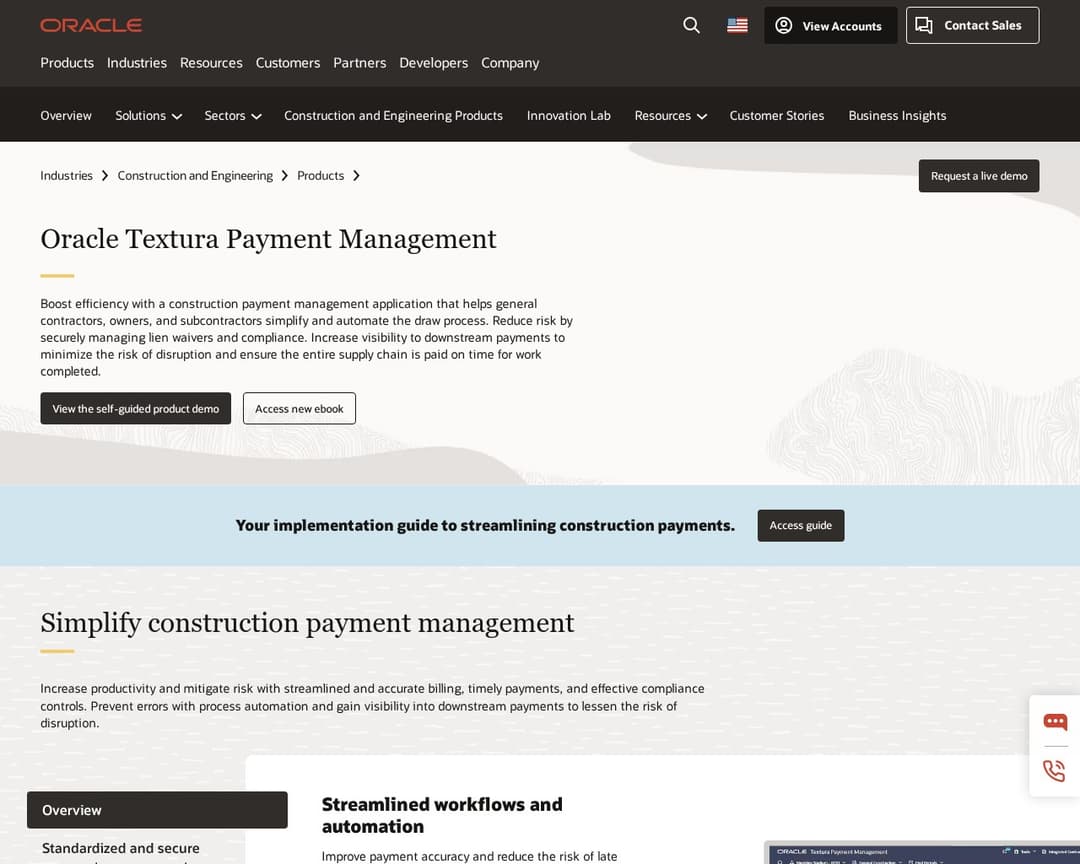The width and height of the screenshot is (1080, 864).
Task: Click the View Accounts button
Action: click(830, 25)
